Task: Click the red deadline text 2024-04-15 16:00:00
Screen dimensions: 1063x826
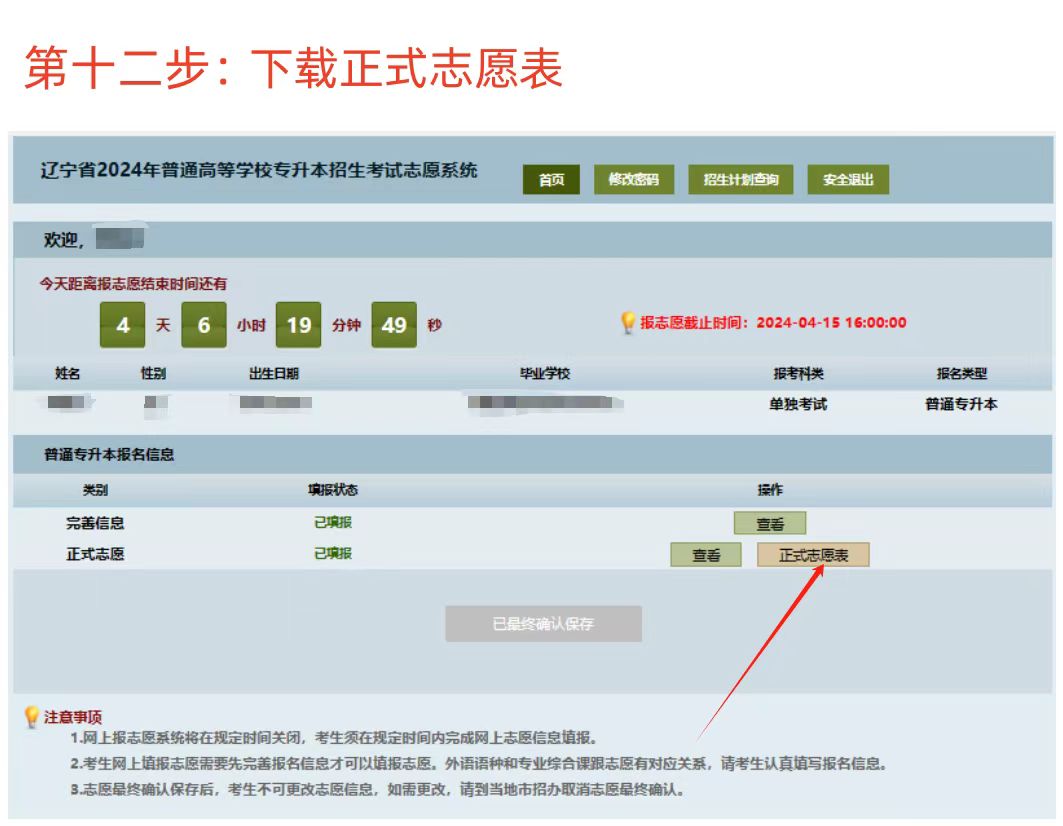Action: pos(831,323)
